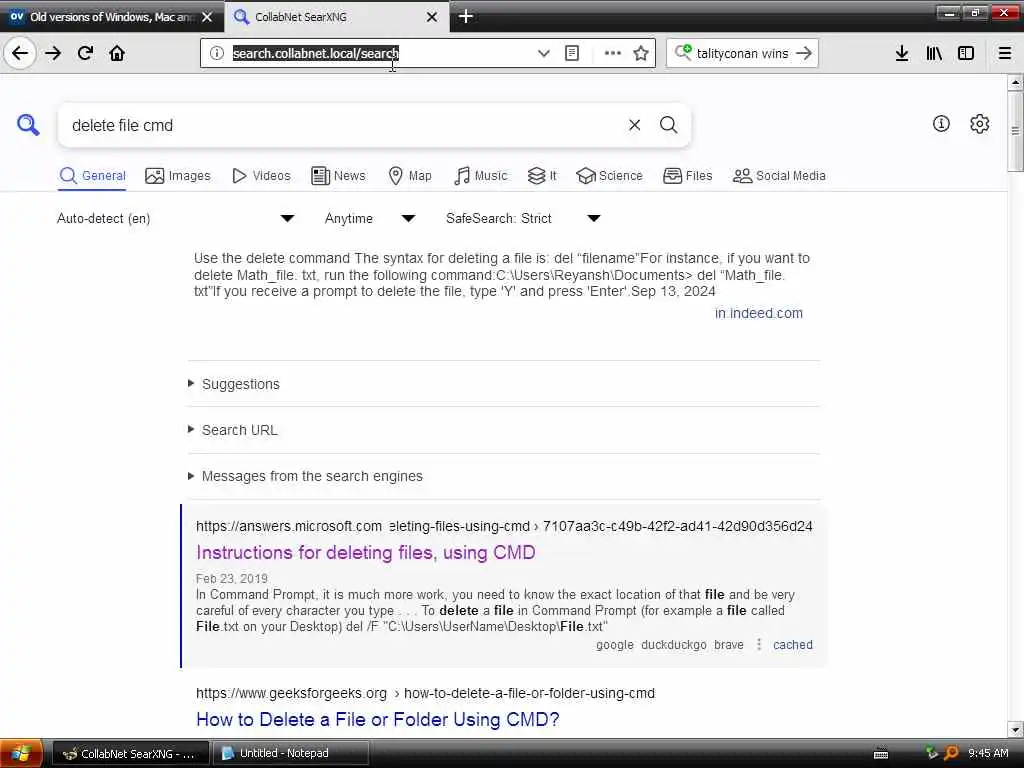Click the SearXNG magnifier logo
The image size is (1024, 768).
[x=27, y=124]
